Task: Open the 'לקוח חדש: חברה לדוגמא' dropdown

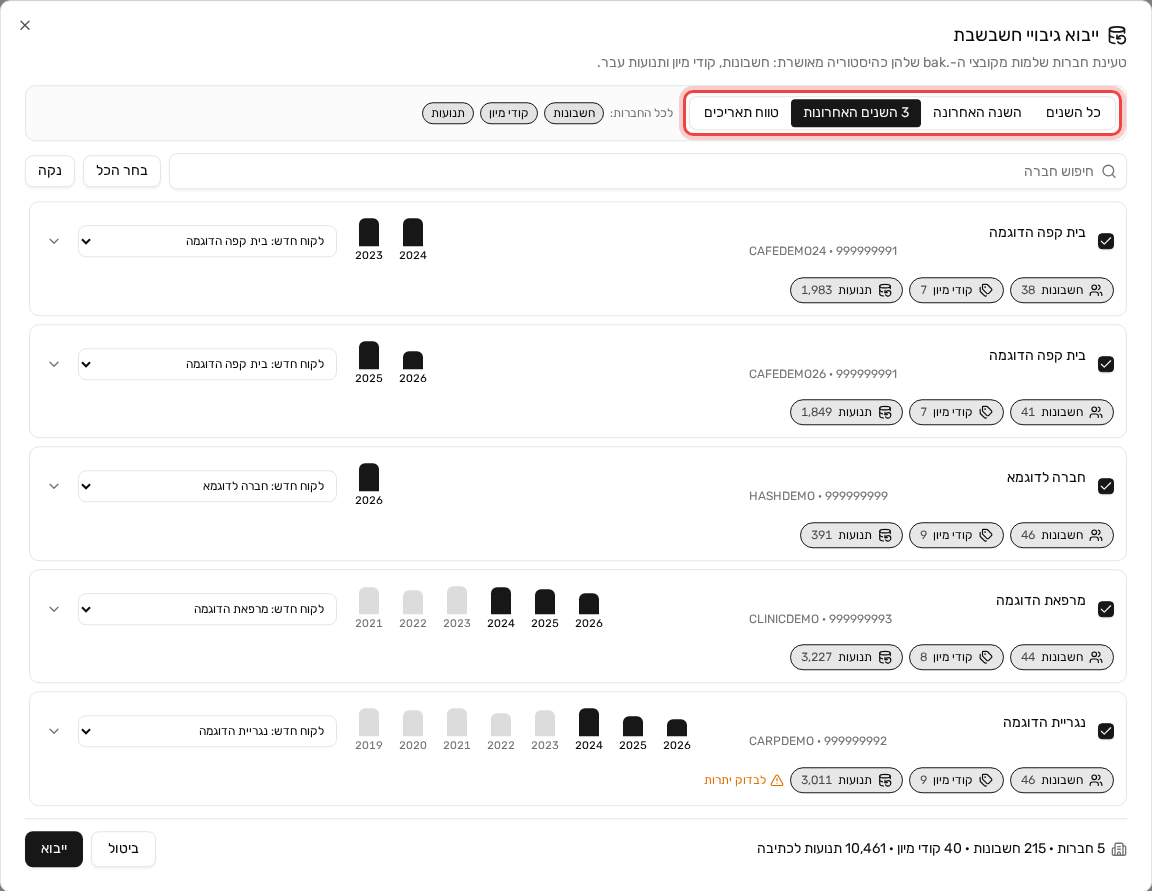Action: tap(207, 486)
